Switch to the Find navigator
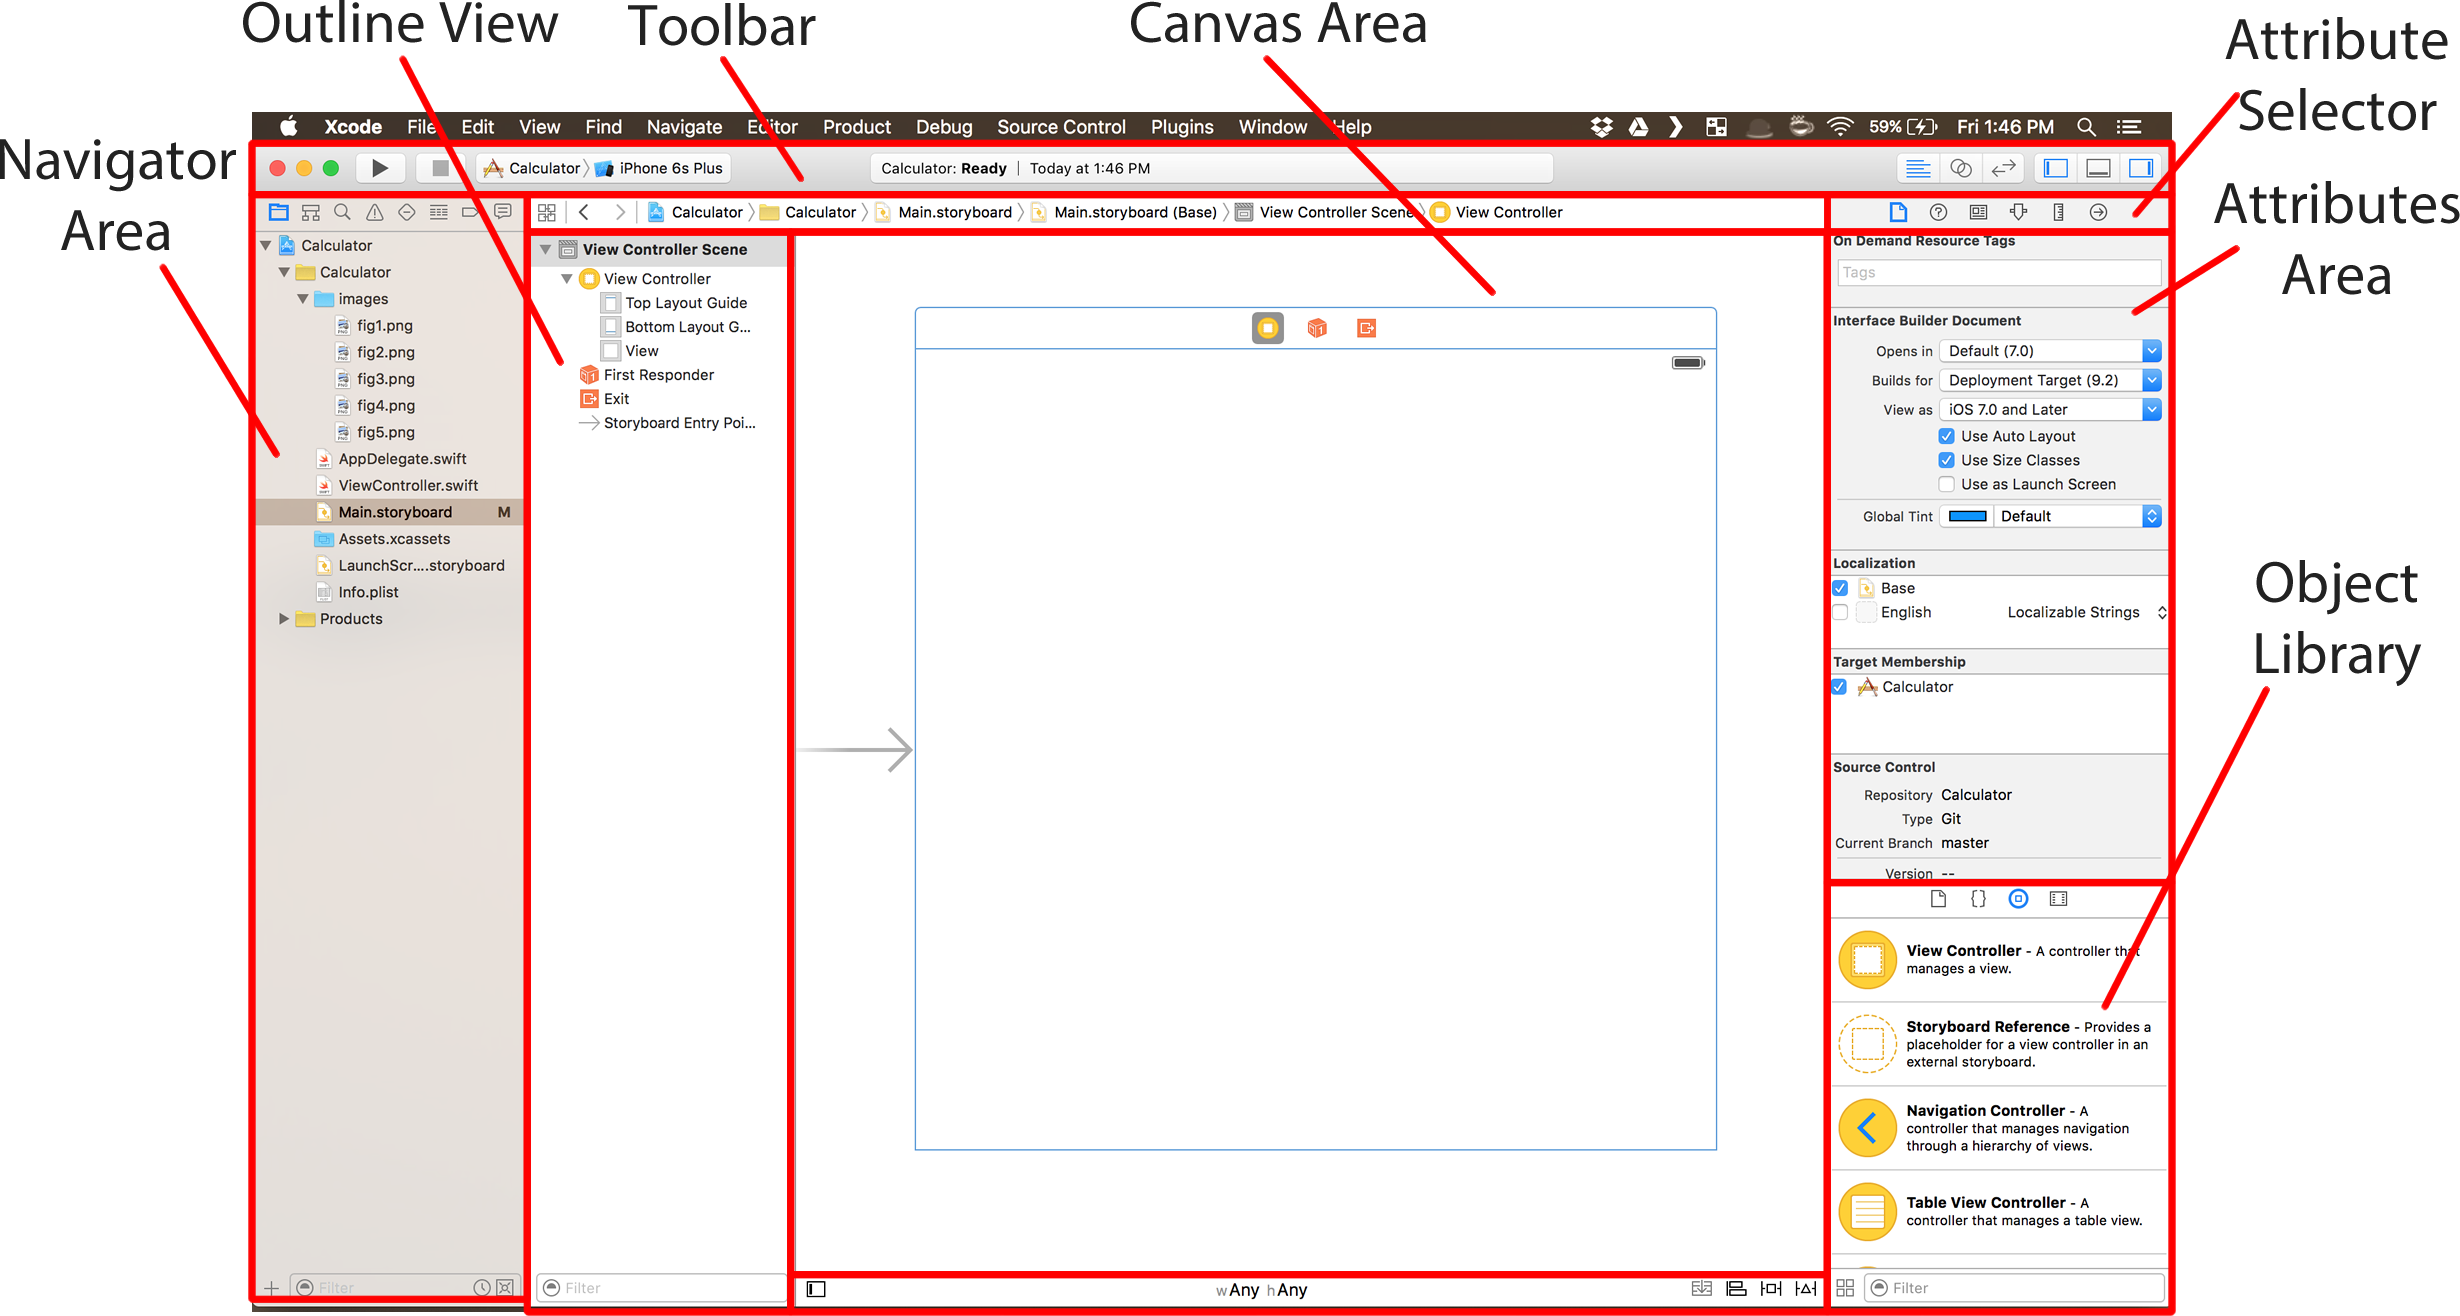This screenshot has width=2460, height=1316. point(342,212)
